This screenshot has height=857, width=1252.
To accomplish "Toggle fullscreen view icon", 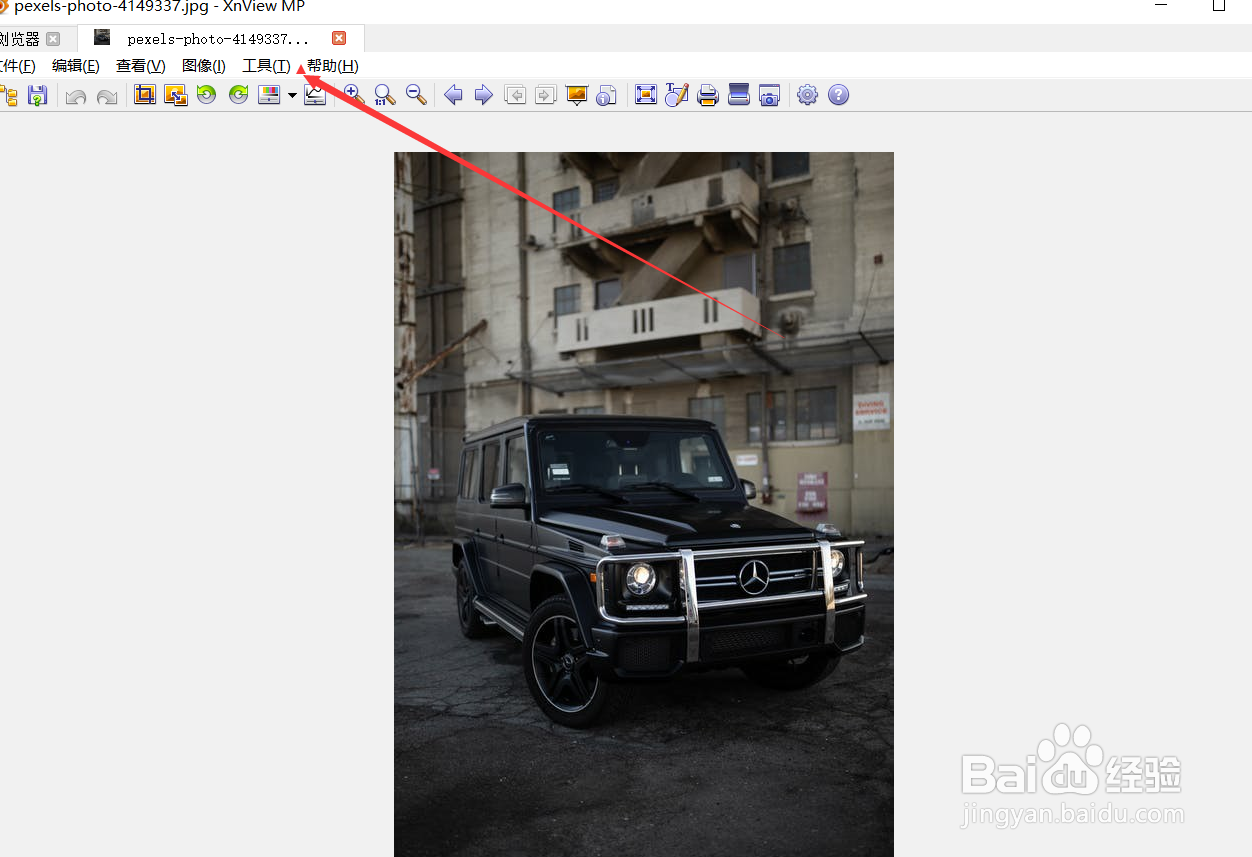I will click(646, 95).
